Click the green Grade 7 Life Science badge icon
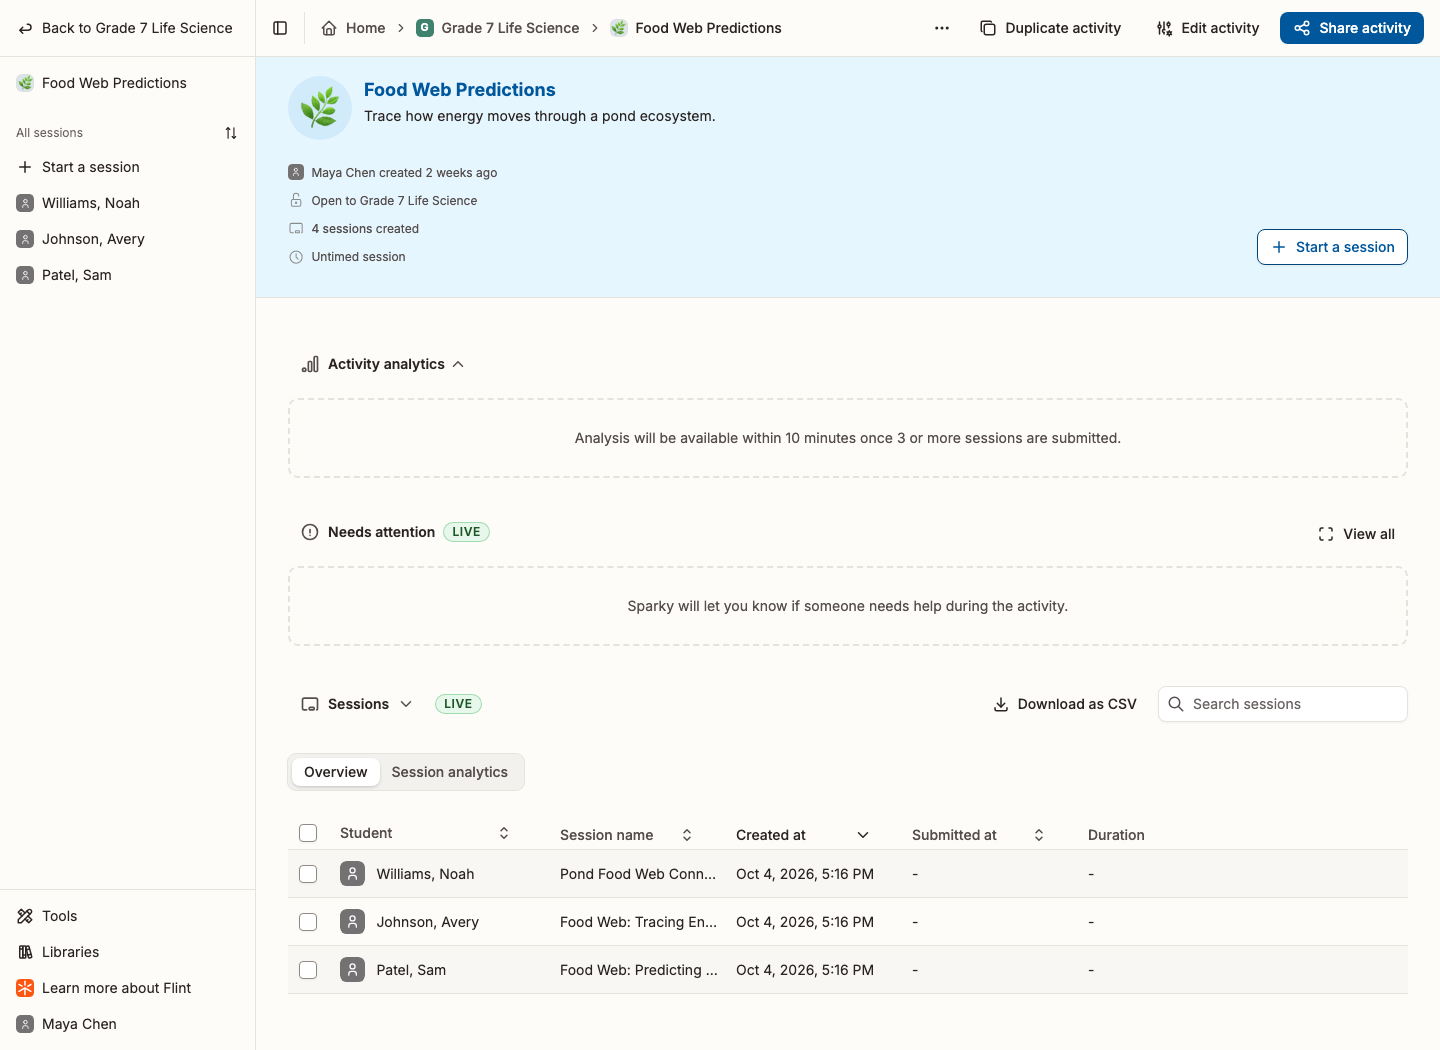1440x1050 pixels. [425, 28]
